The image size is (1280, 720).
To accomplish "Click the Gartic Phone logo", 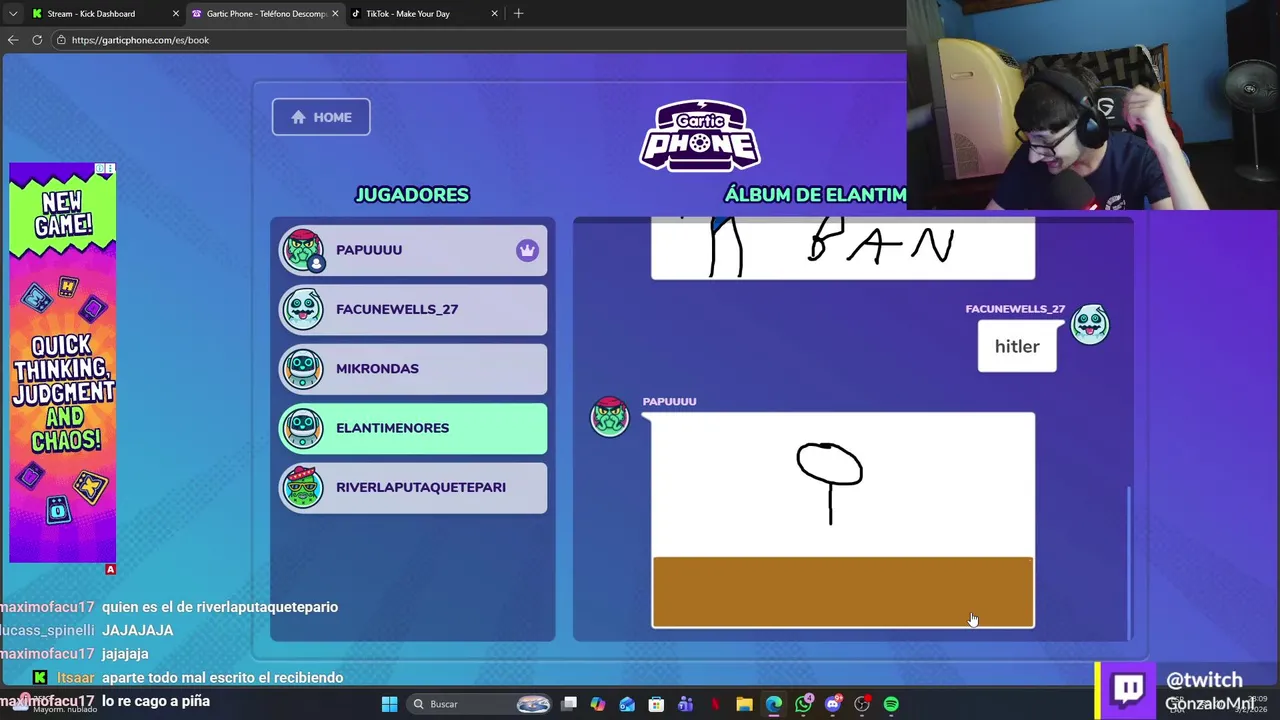I will [x=700, y=135].
